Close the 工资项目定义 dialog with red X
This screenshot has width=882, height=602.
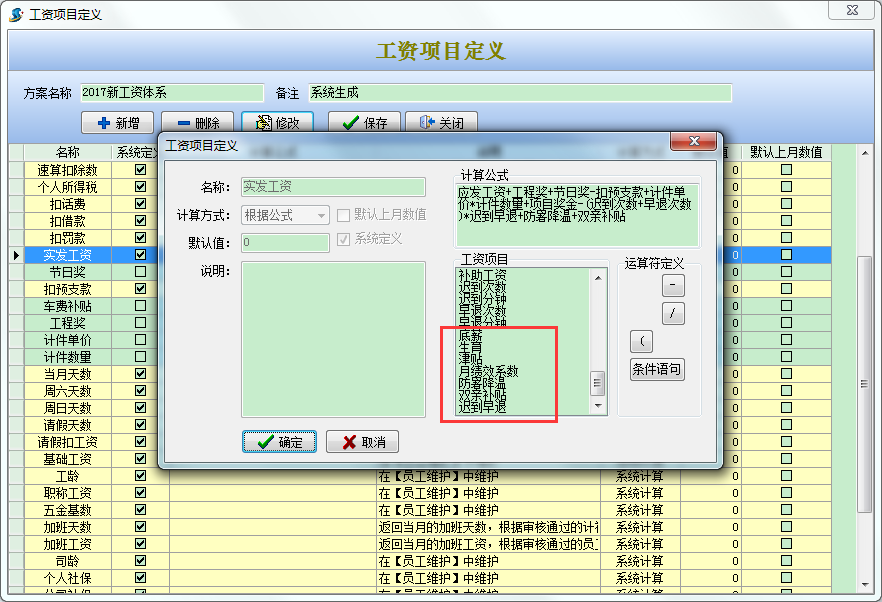pos(694,141)
